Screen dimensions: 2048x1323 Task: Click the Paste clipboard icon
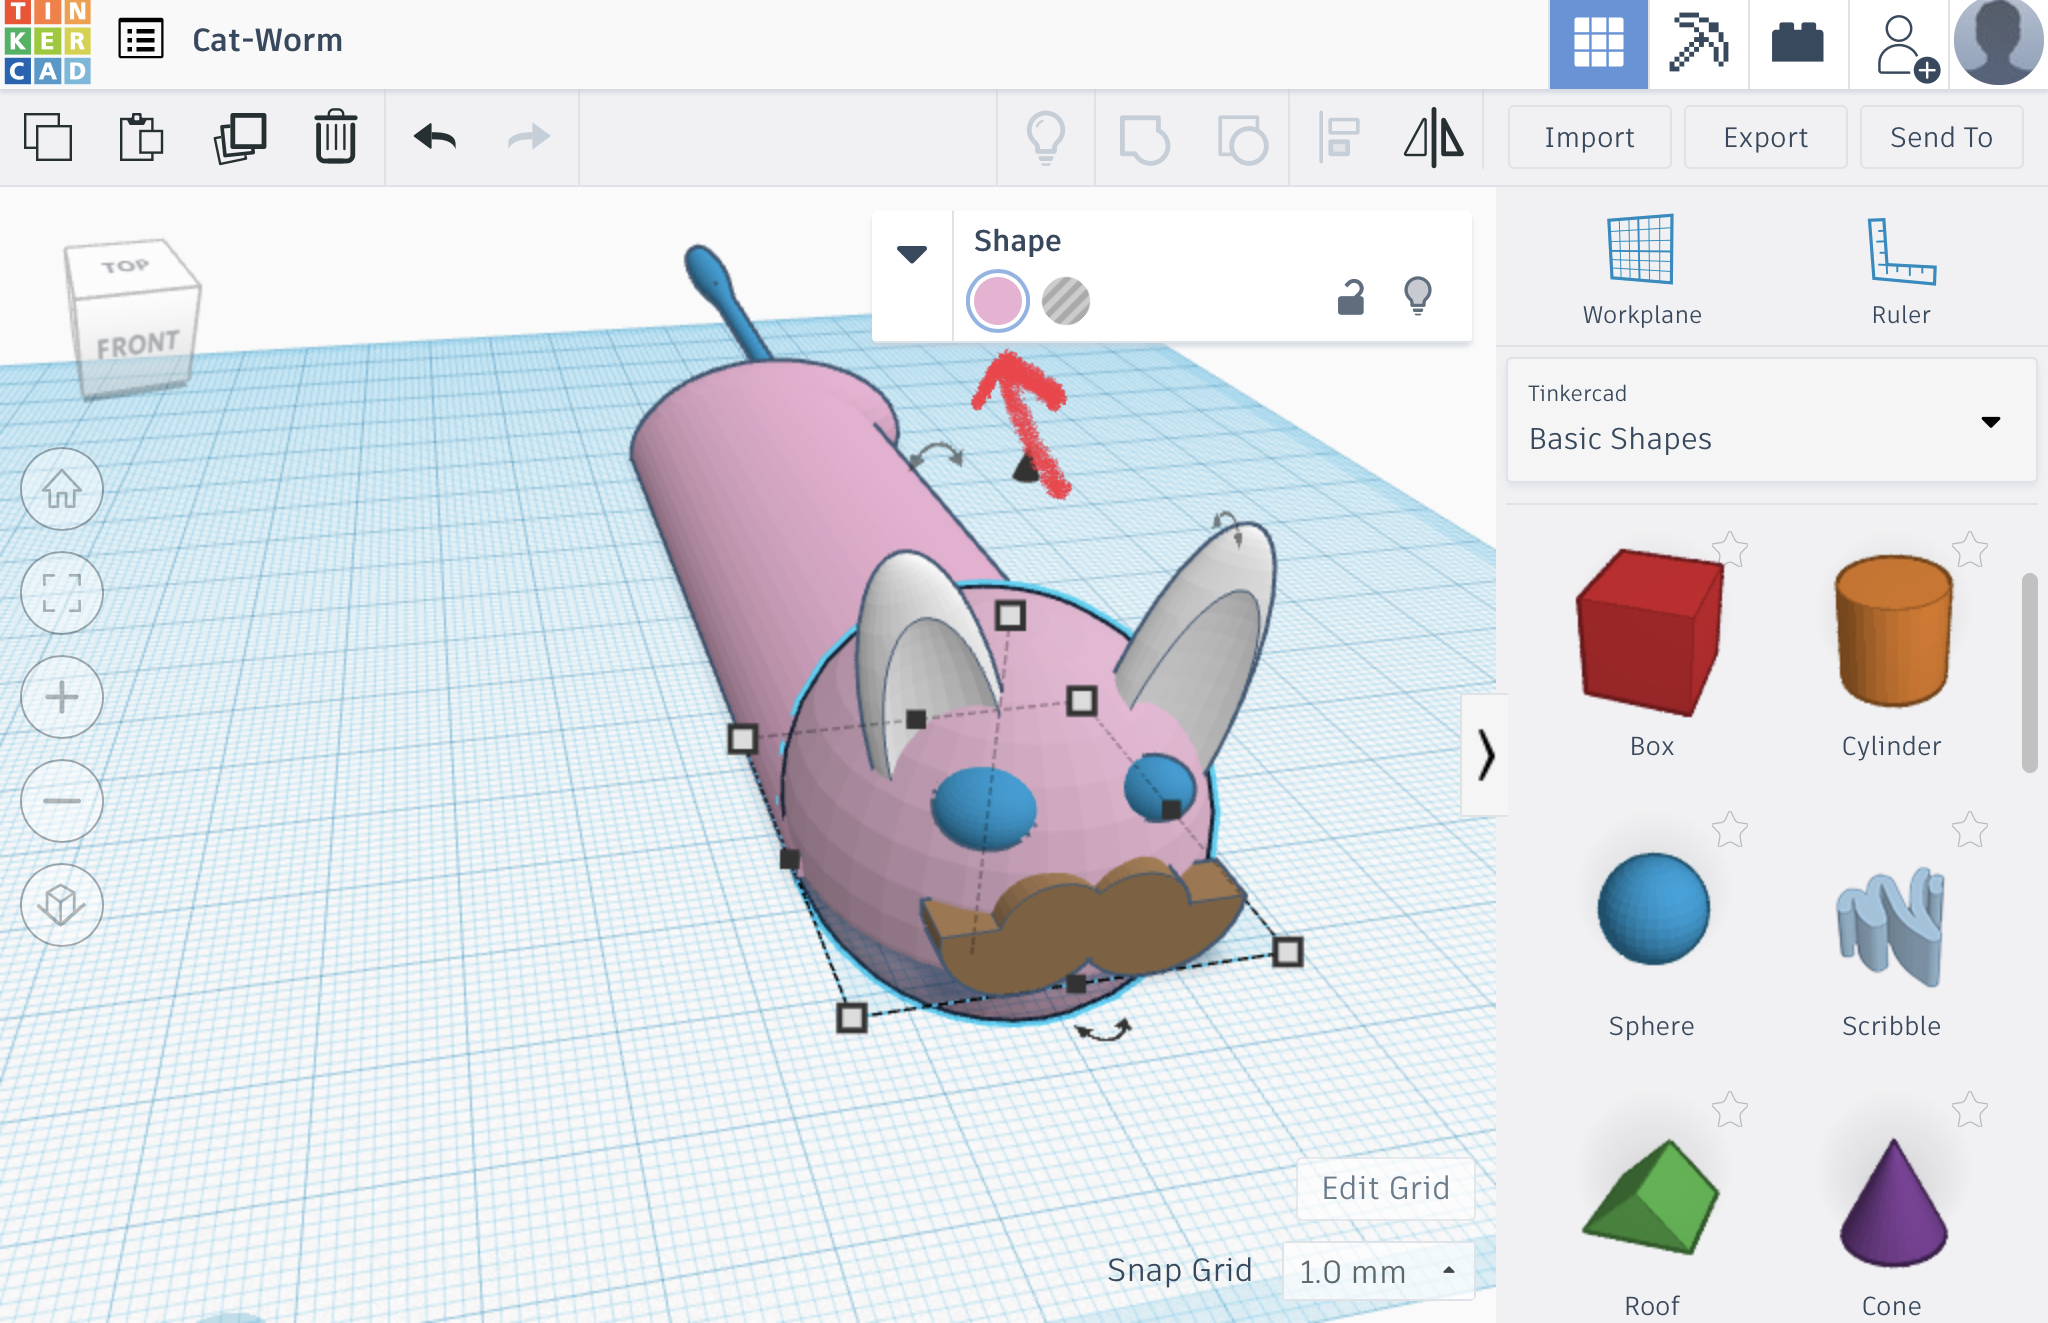point(141,137)
